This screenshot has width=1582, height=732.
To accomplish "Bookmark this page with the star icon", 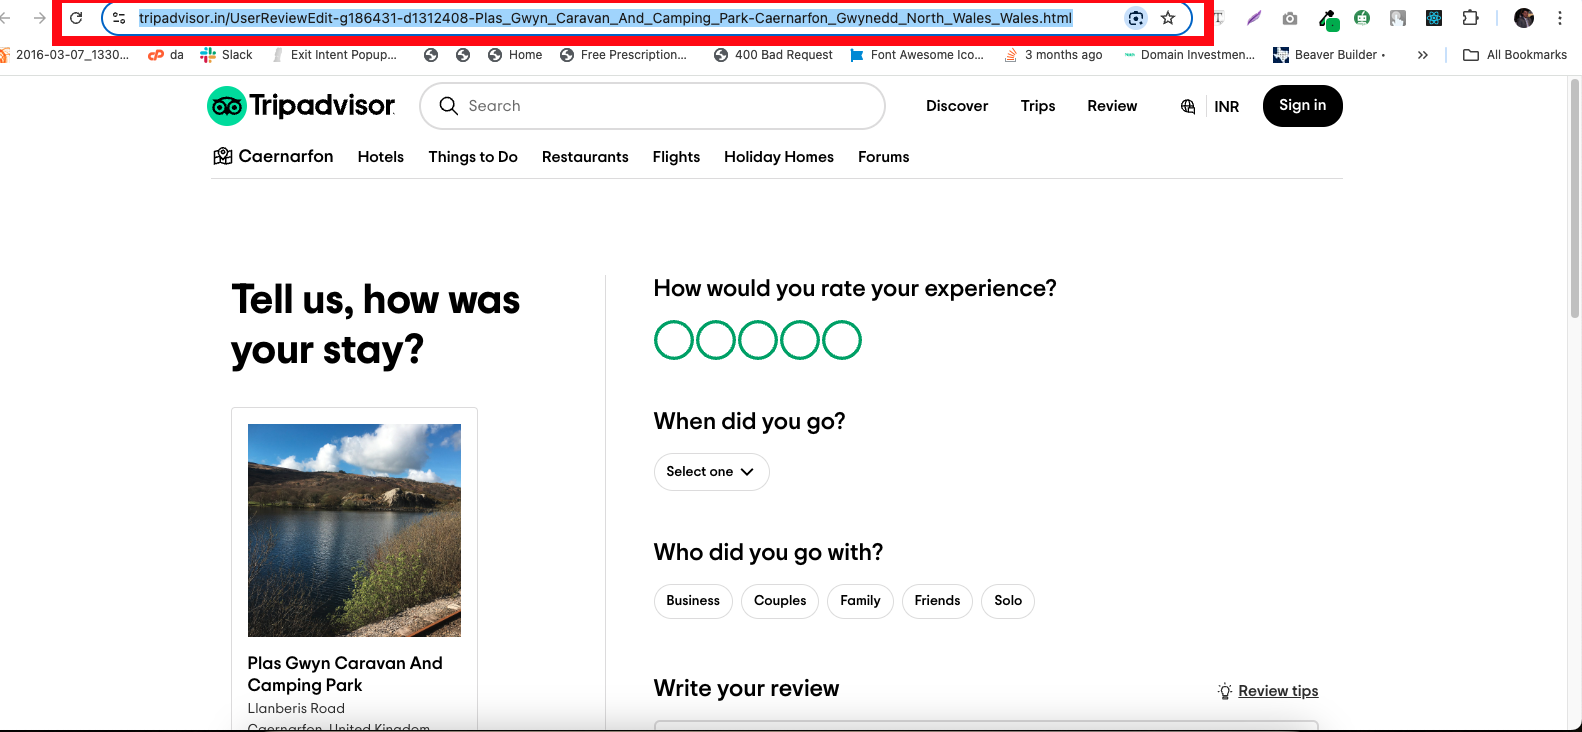I will click(x=1167, y=18).
